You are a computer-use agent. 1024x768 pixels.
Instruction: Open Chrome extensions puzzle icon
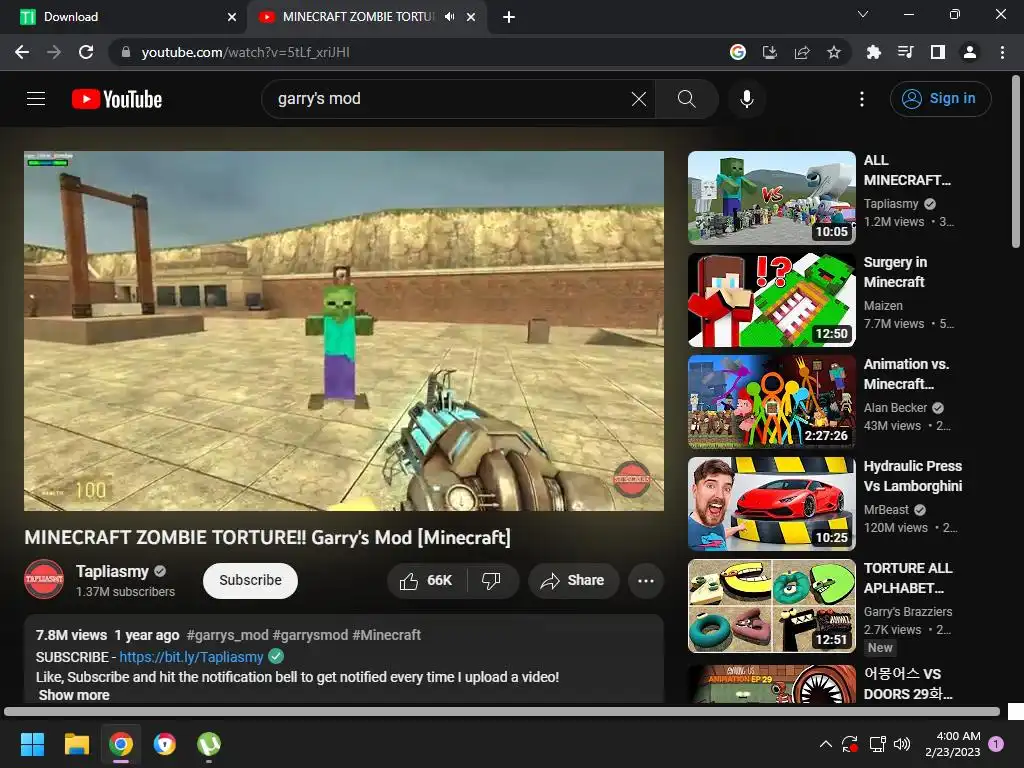tap(873, 52)
